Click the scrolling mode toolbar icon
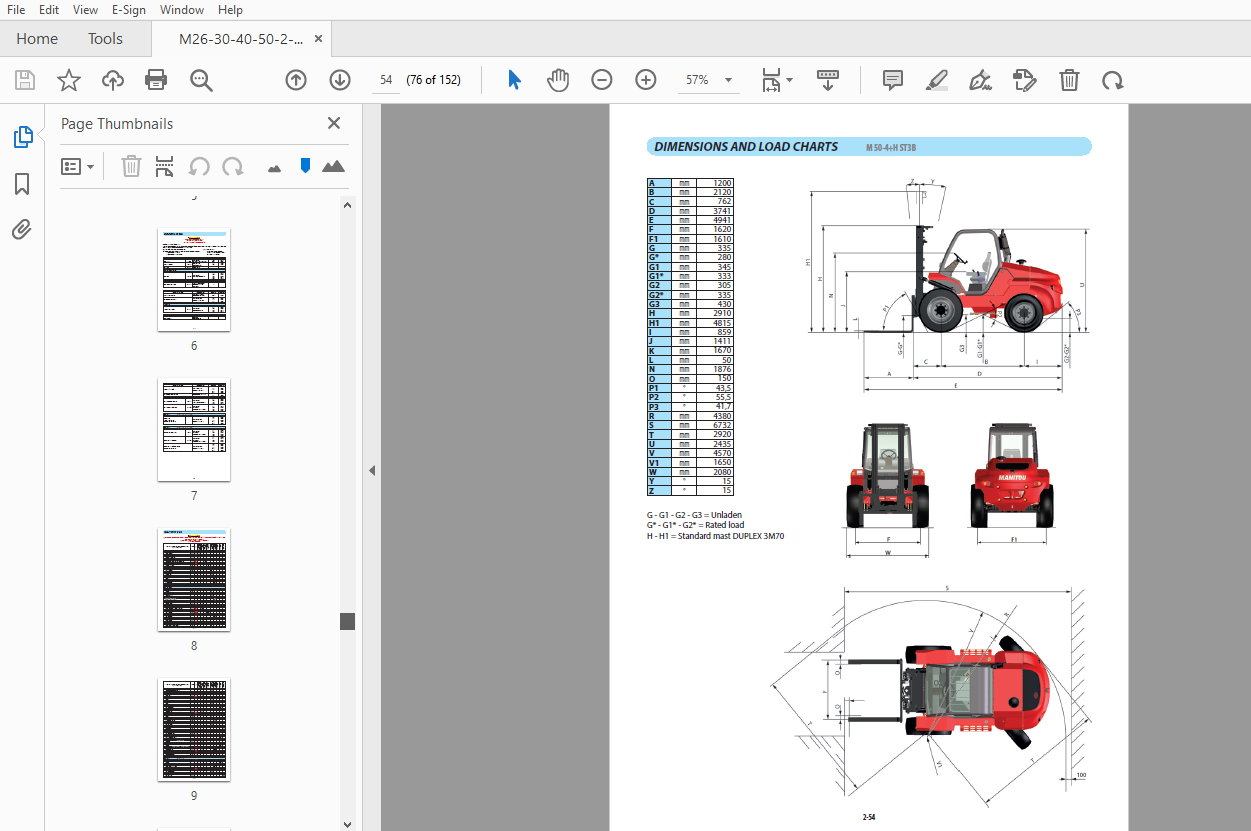1251x831 pixels. click(x=828, y=80)
